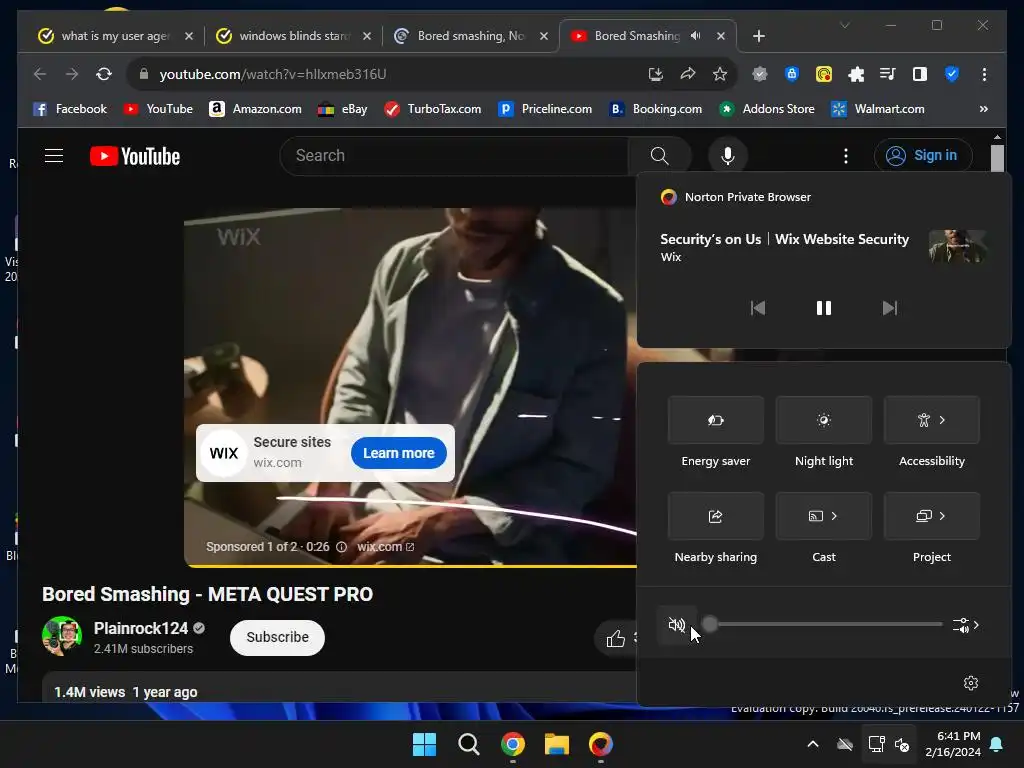
Task: Open the Walmart.com bookmark
Action: pos(878,109)
